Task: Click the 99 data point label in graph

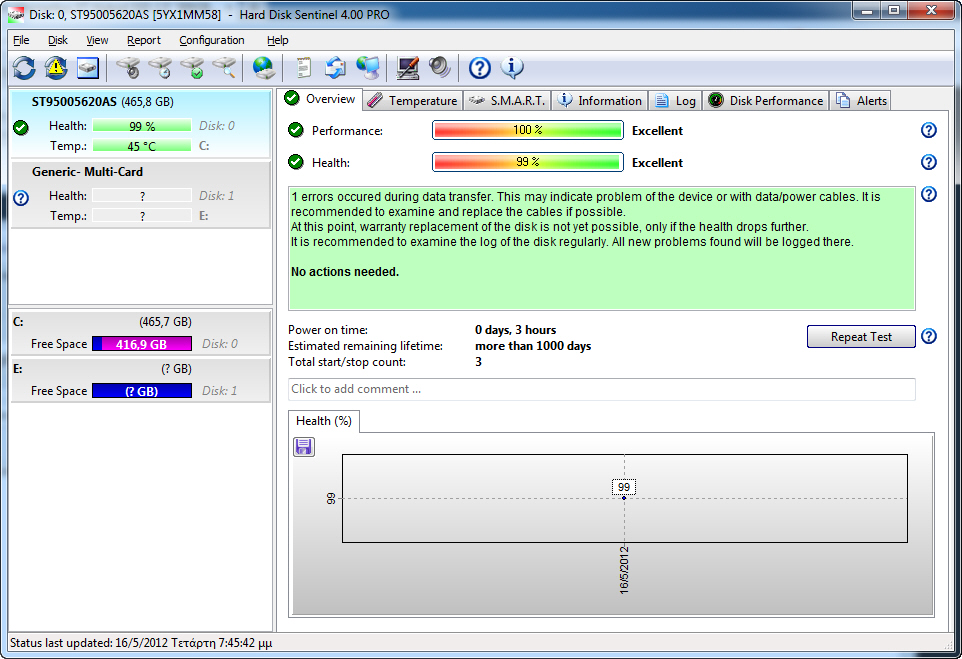Action: [624, 487]
